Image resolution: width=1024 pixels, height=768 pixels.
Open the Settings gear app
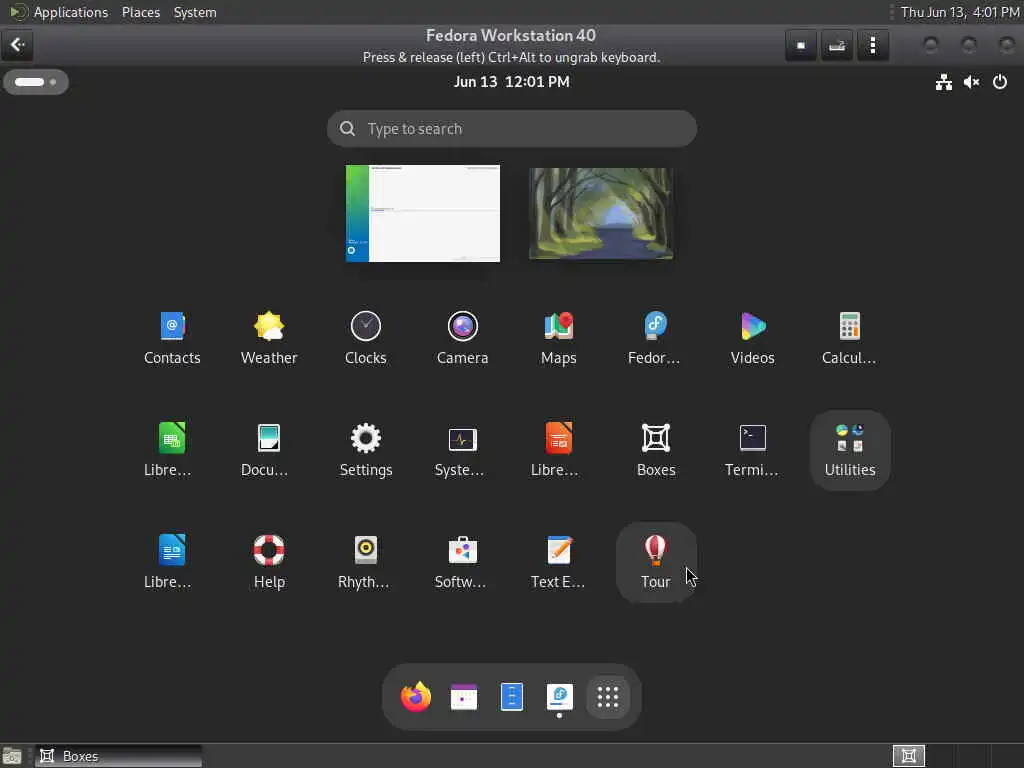[x=365, y=451]
